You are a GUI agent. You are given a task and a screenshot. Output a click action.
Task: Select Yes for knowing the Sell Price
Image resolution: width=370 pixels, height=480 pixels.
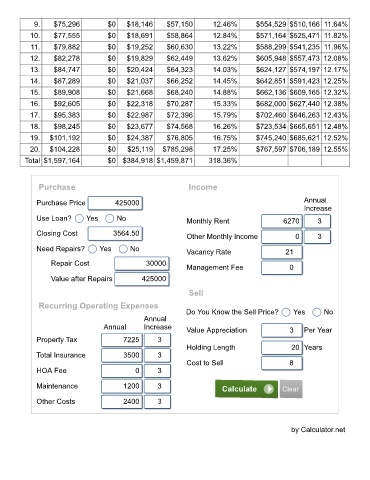click(x=286, y=312)
